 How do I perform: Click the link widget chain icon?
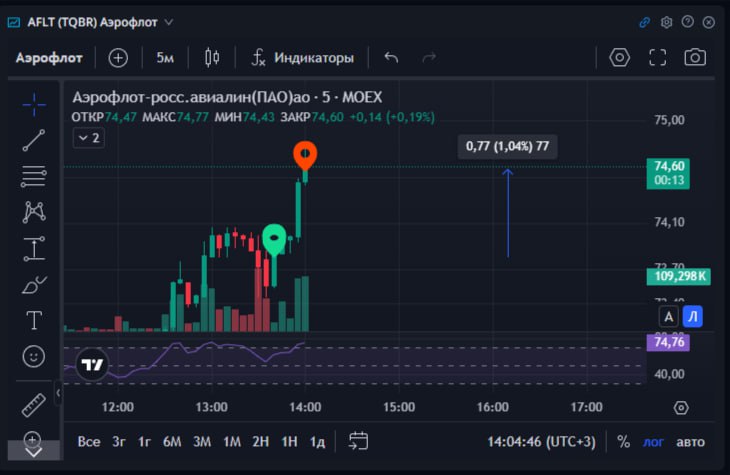[644, 22]
